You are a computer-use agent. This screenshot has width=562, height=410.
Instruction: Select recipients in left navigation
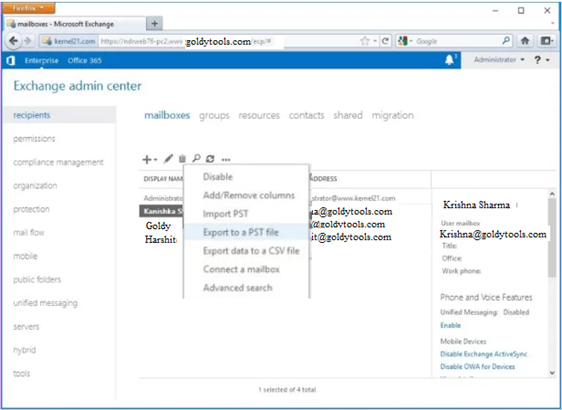coord(59,115)
